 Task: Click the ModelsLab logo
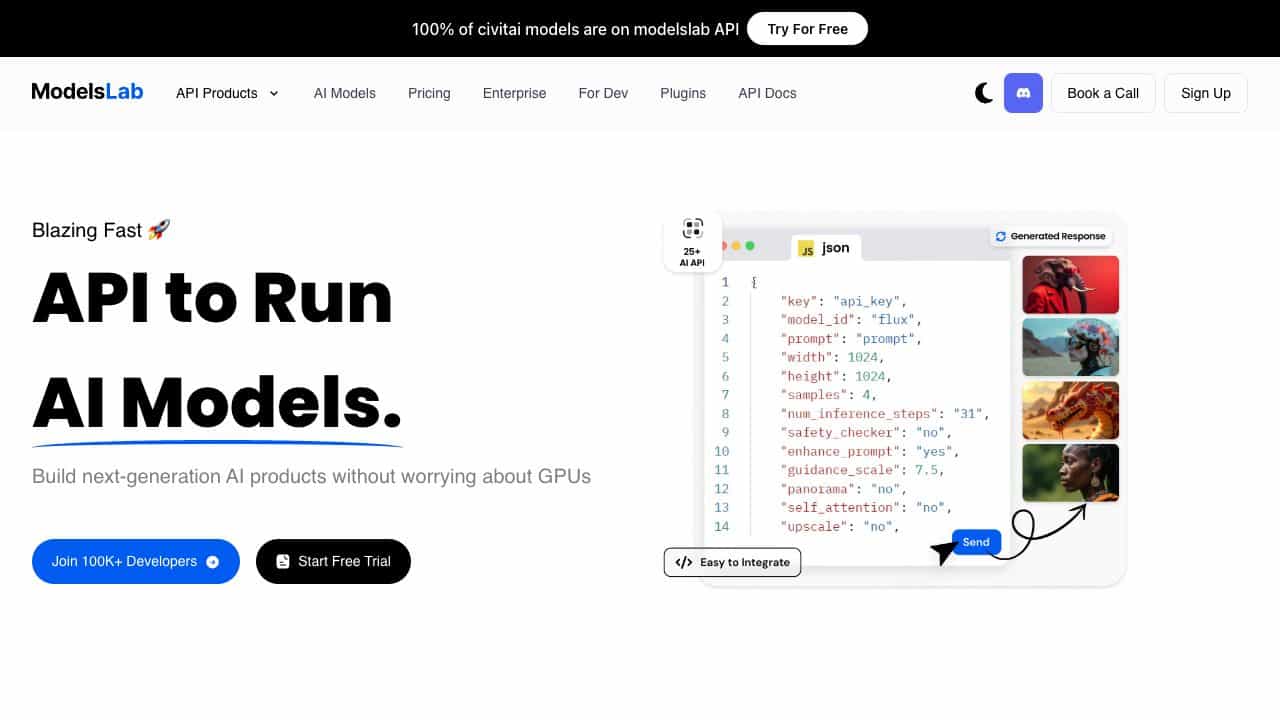87,92
